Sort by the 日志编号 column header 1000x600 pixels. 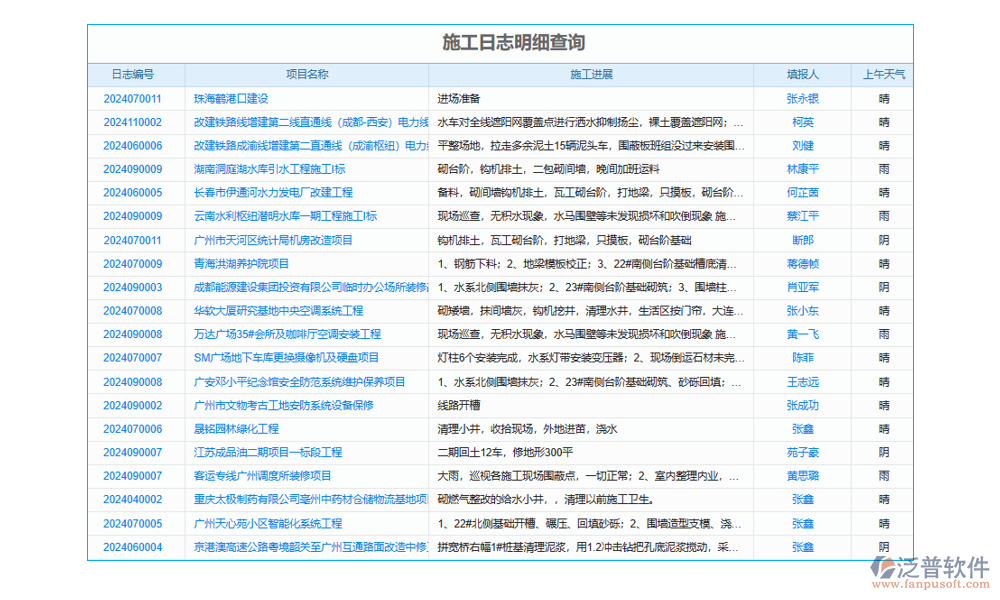point(132,75)
